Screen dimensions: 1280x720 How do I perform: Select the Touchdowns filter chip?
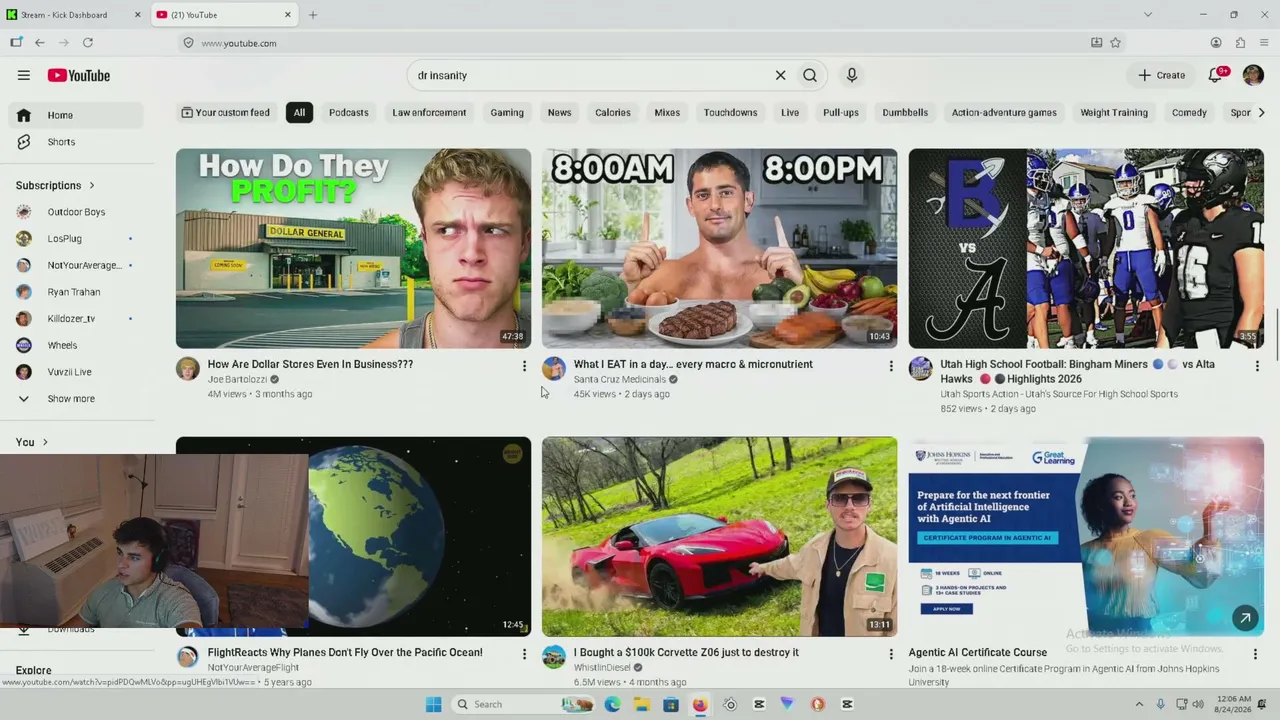point(730,113)
